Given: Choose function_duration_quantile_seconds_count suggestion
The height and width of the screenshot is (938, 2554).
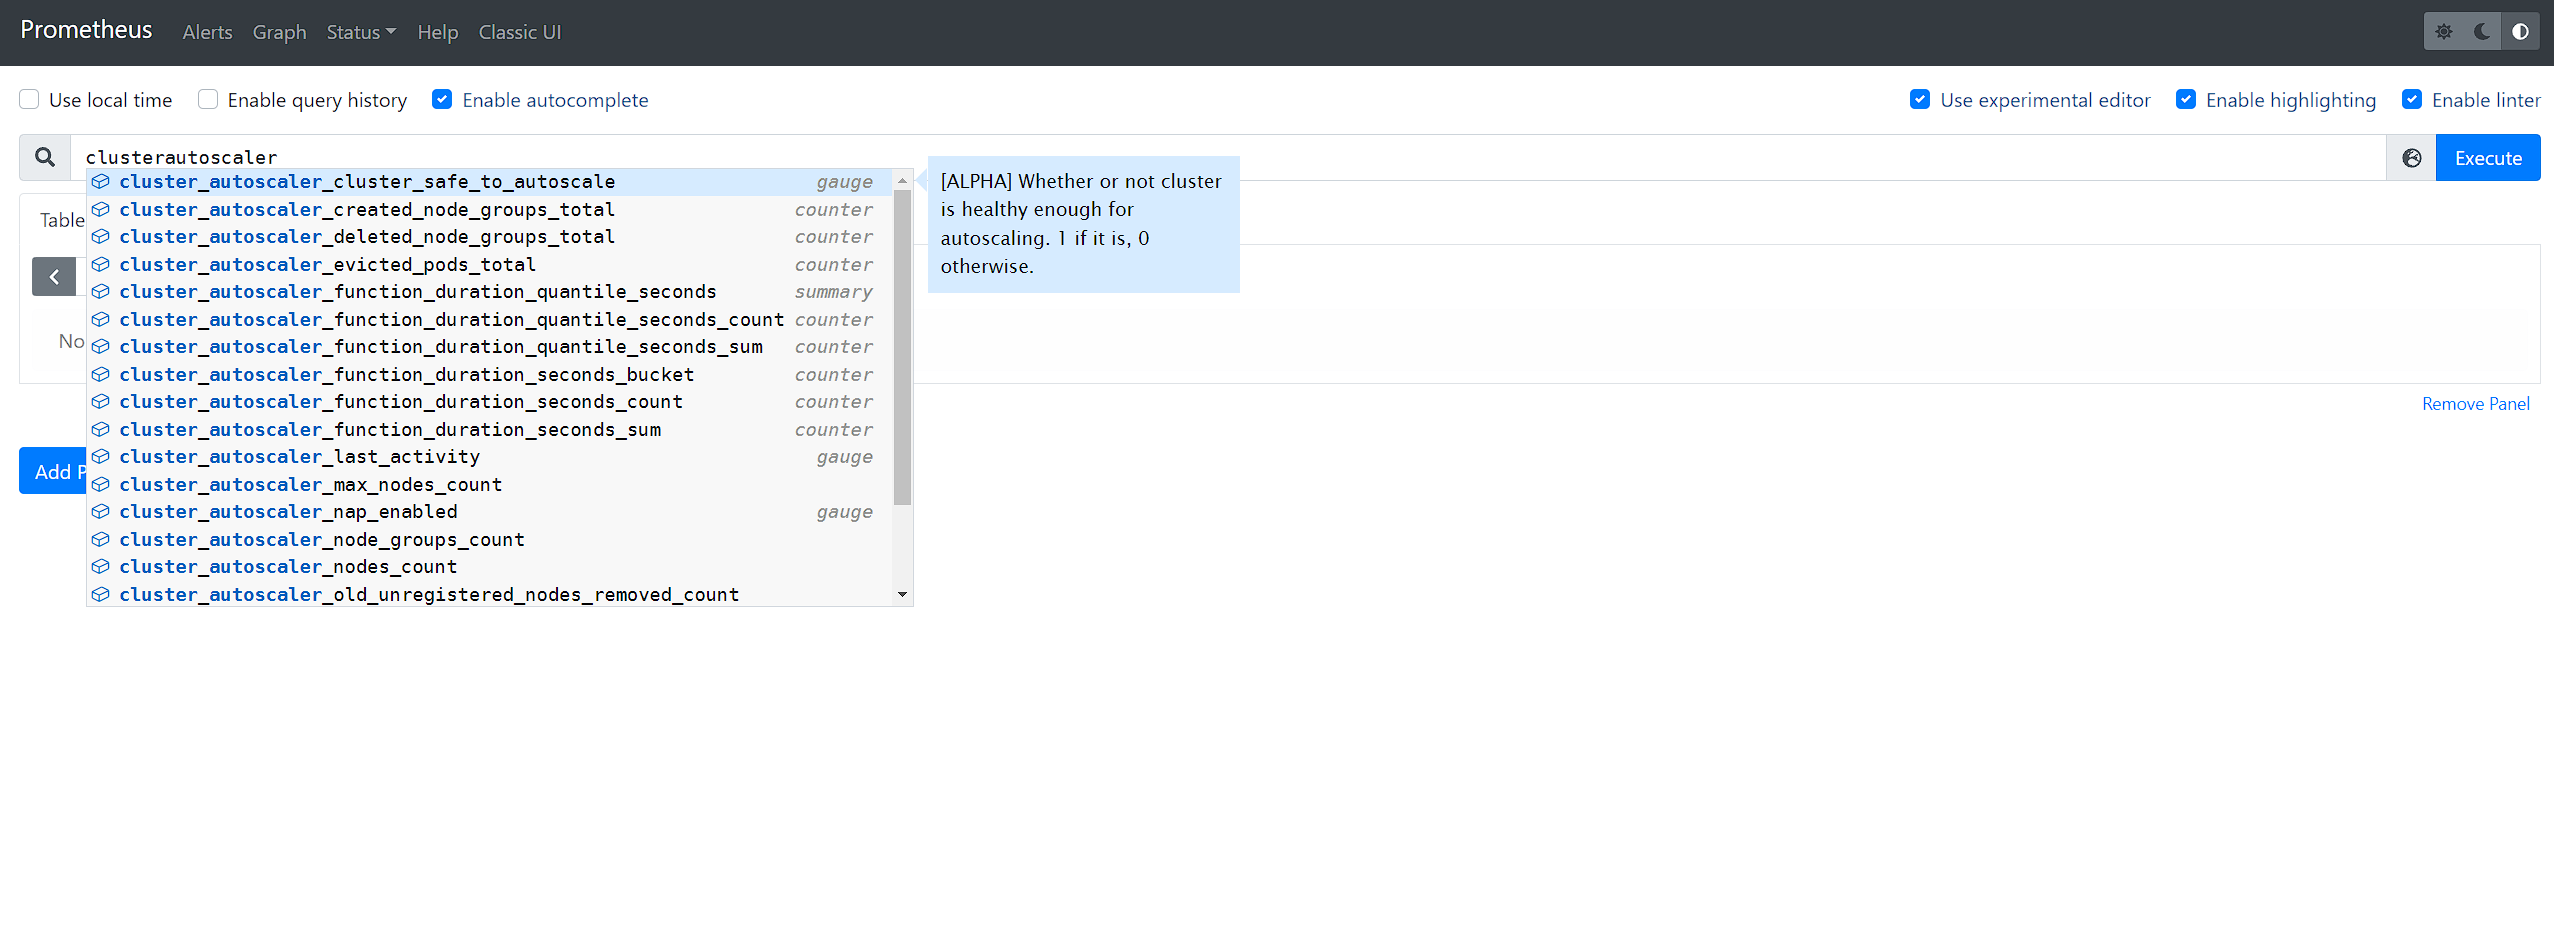Looking at the screenshot, I should click(488, 319).
